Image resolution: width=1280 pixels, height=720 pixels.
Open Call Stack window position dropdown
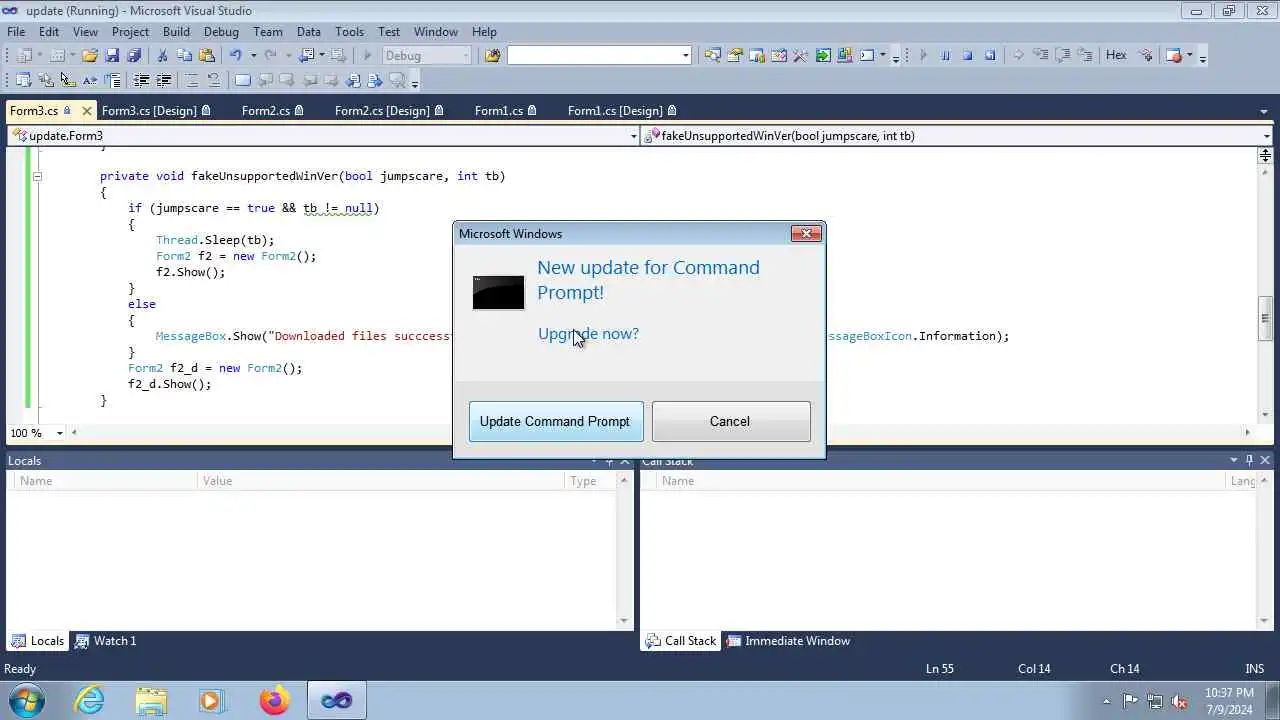1234,460
